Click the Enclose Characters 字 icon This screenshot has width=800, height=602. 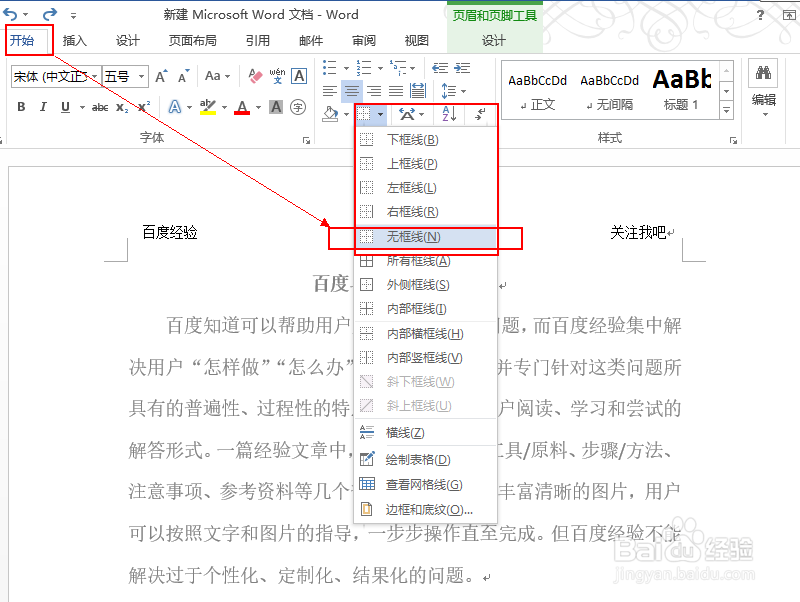tap(298, 107)
